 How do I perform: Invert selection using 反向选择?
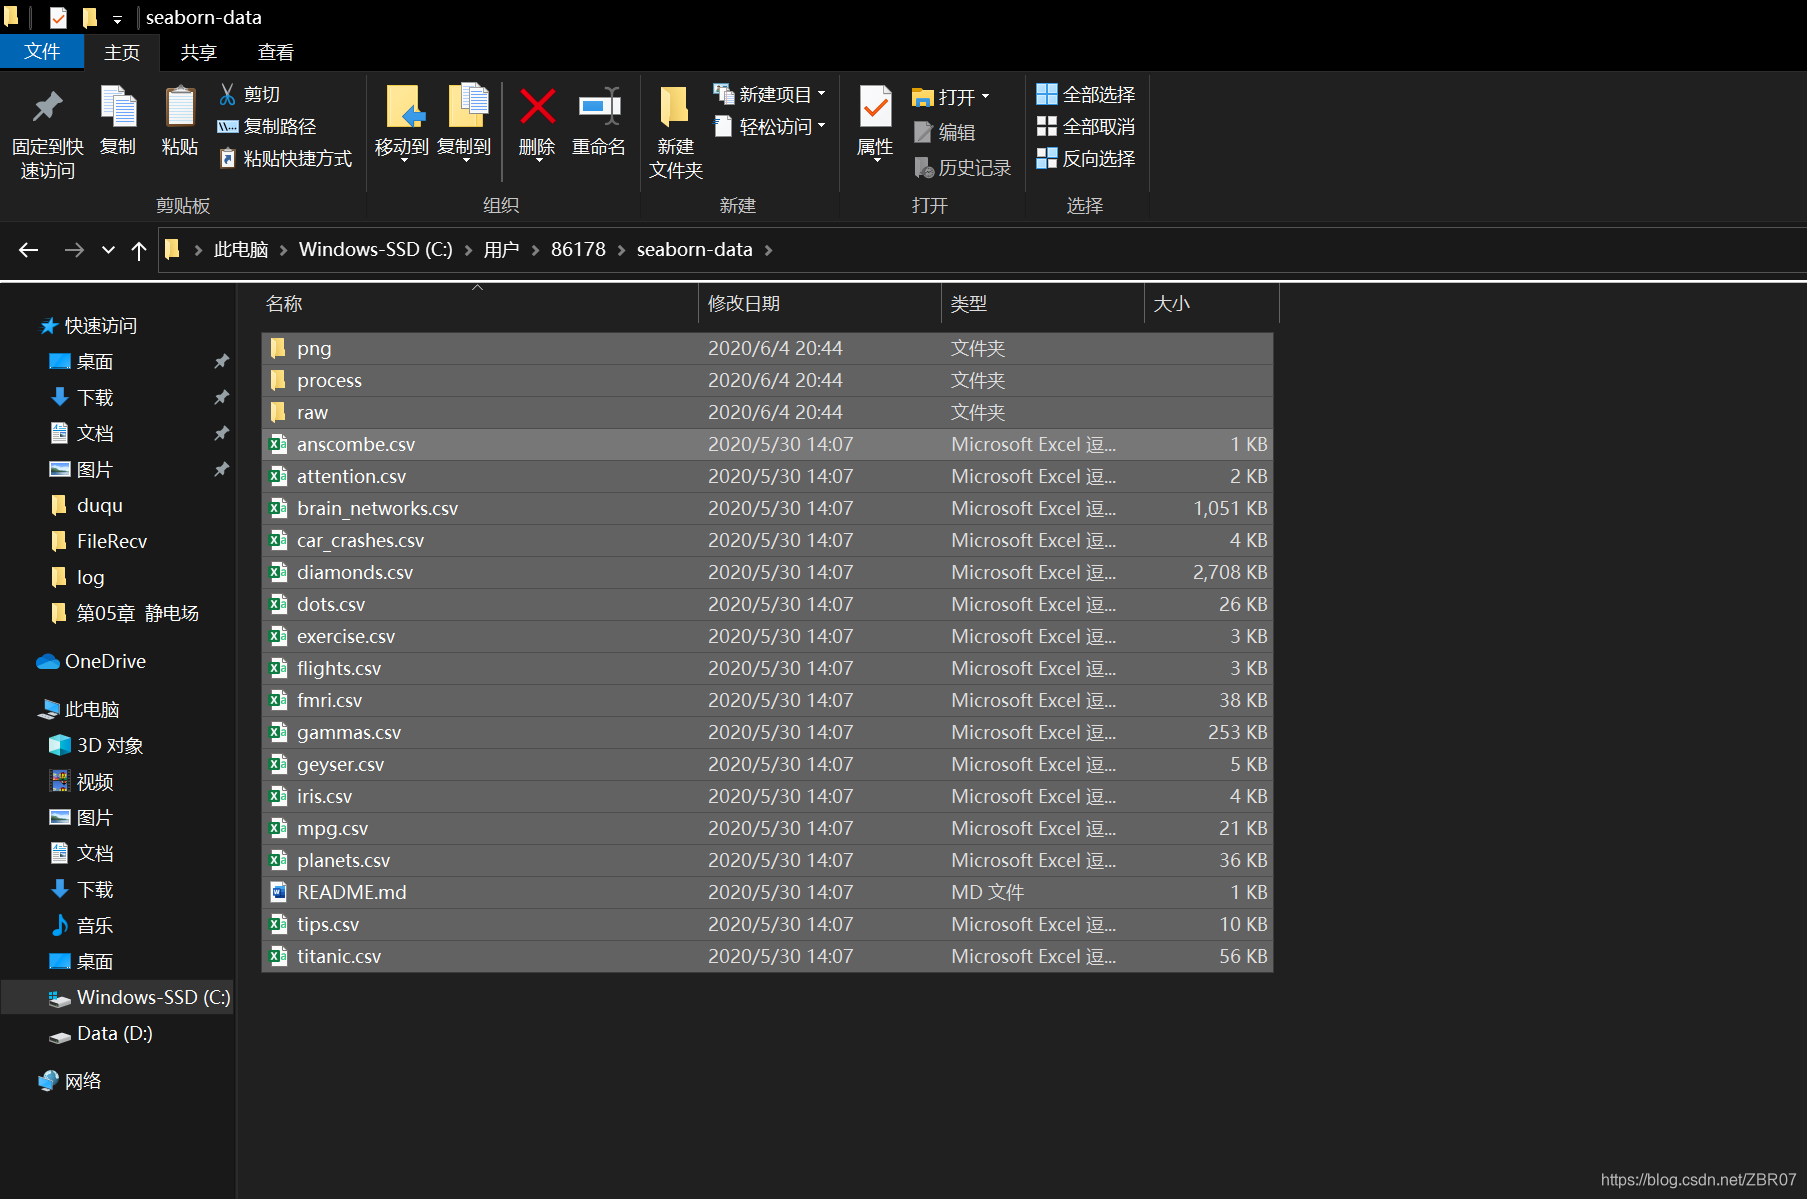(x=1086, y=159)
